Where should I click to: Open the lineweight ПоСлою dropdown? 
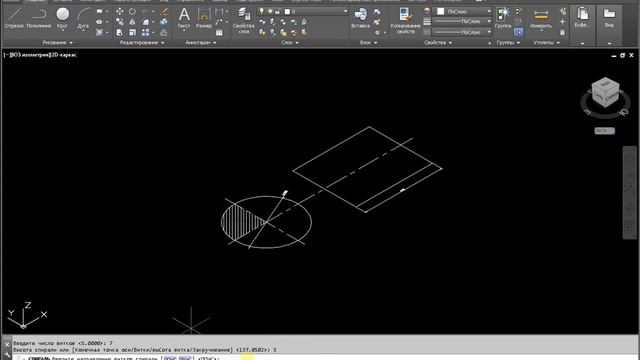(463, 22)
